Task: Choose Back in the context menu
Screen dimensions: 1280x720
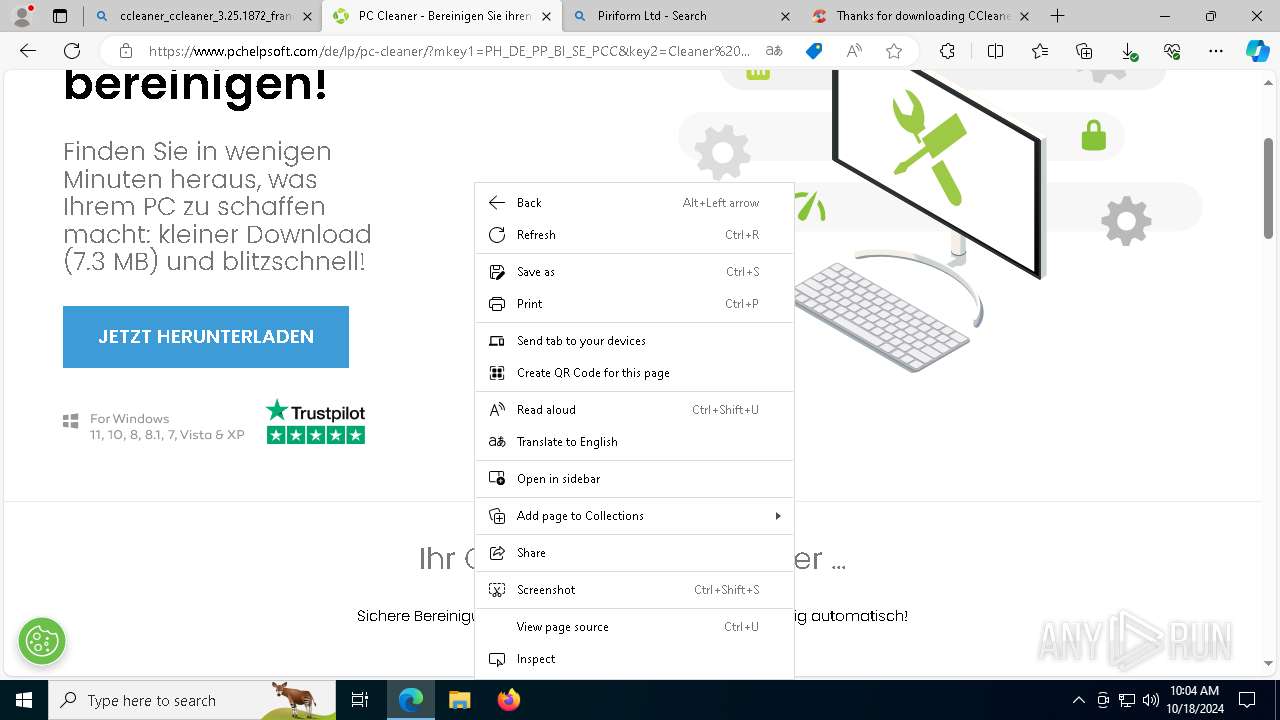Action: [x=634, y=203]
